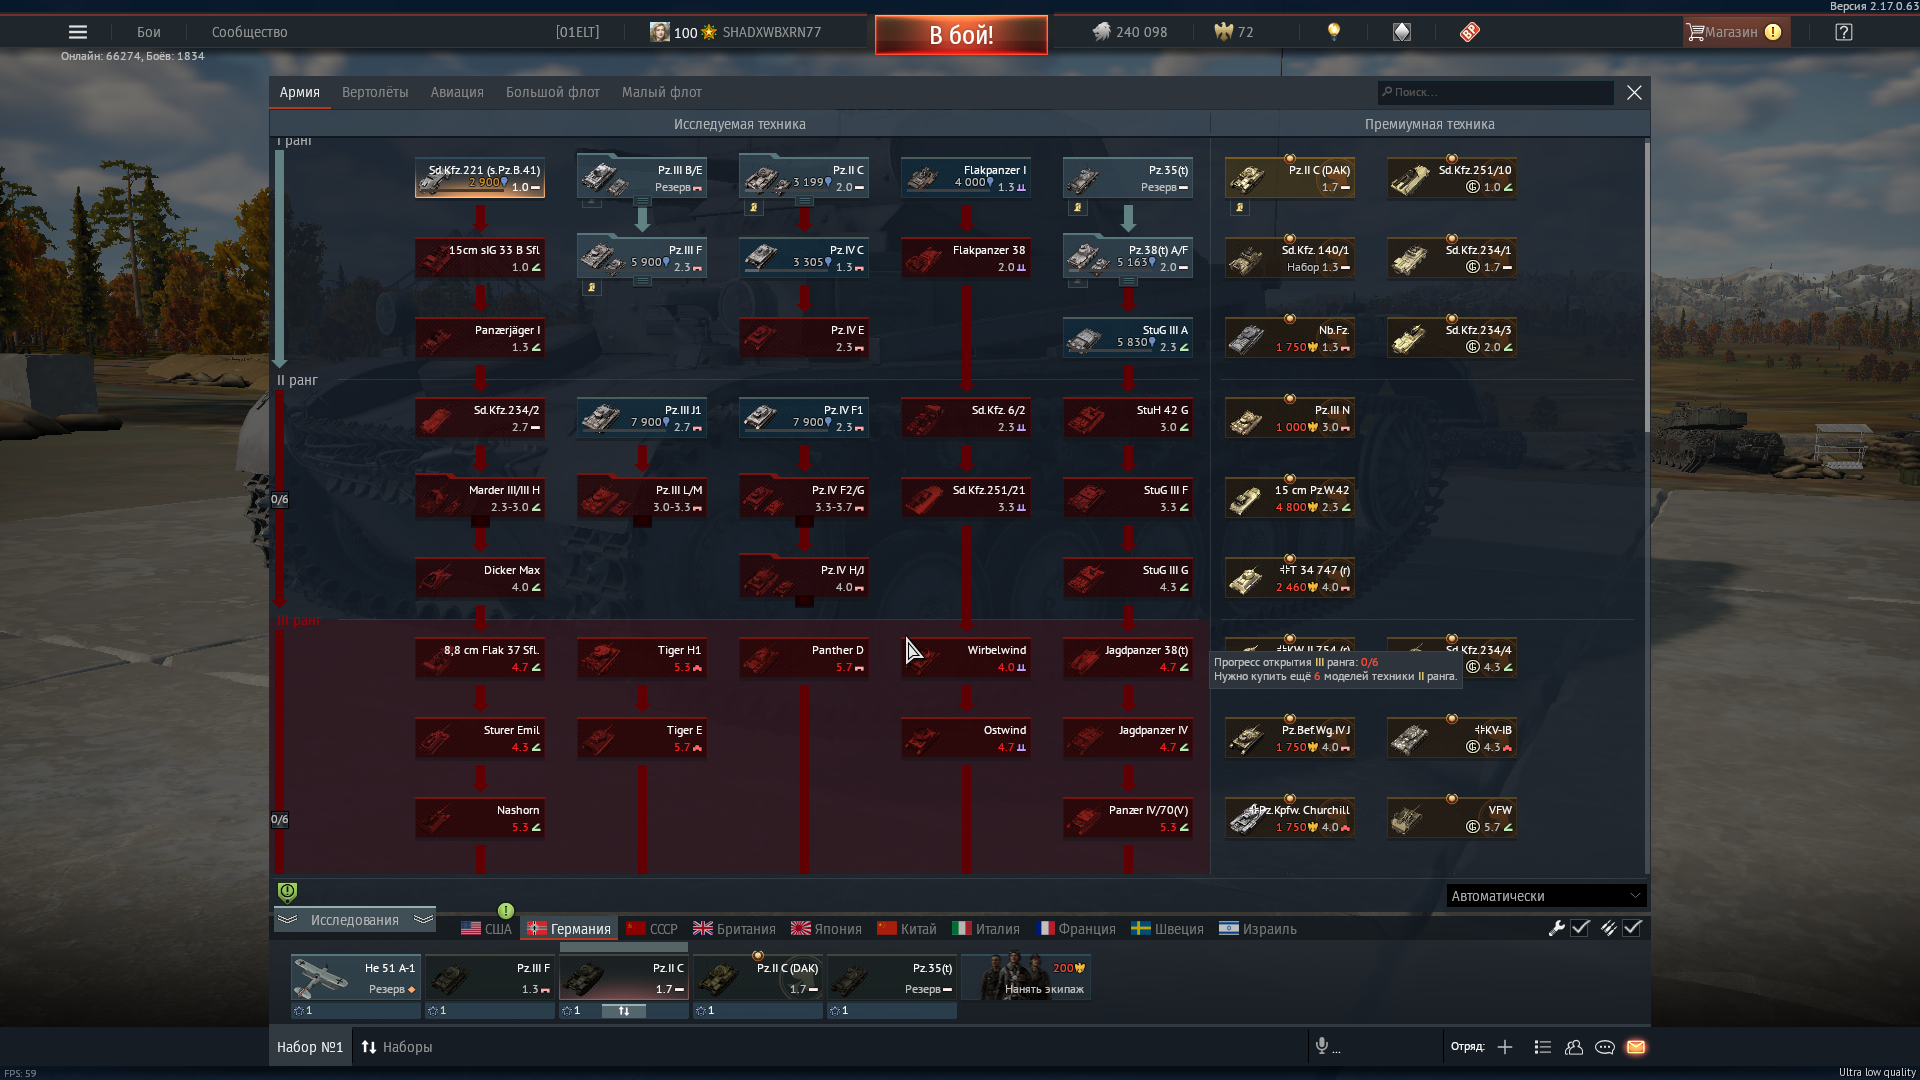Click the green shield warning icon
Viewport: 1920px width, 1080px height.
pos(287,891)
